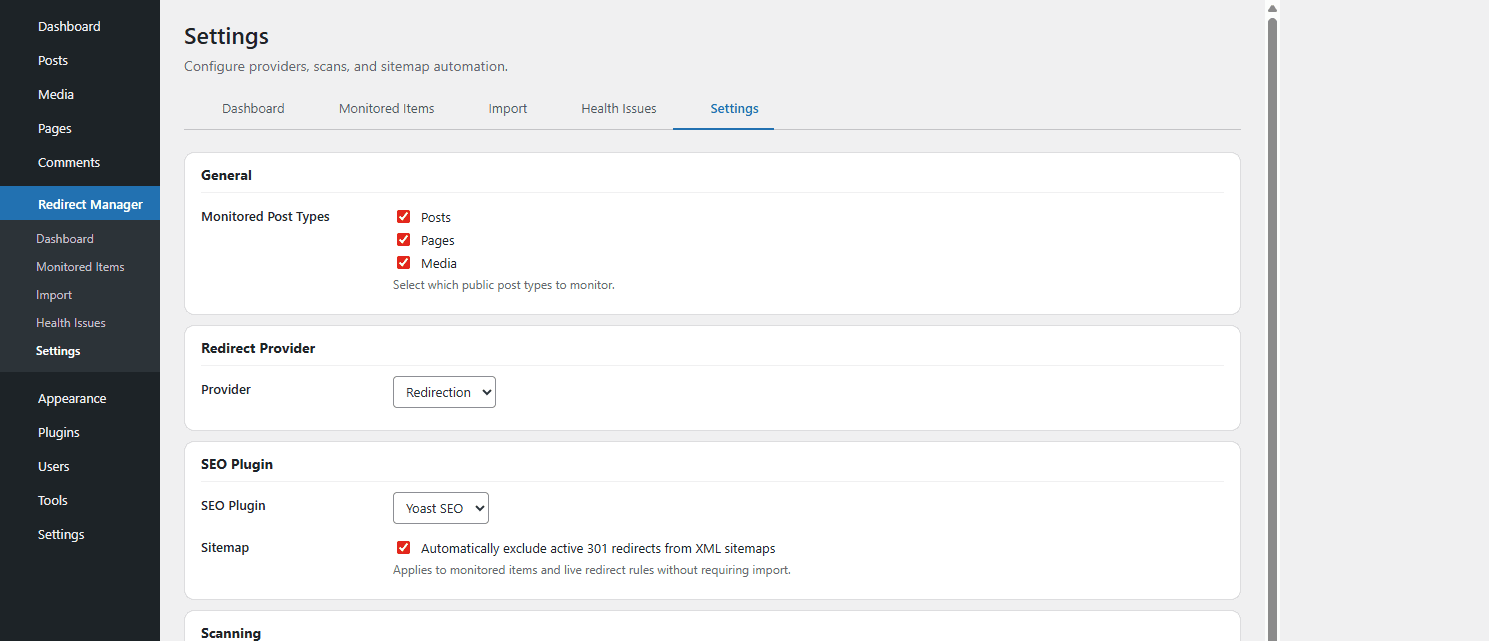Click the SEO Plugin section heading
The height and width of the screenshot is (641, 1489).
(x=237, y=464)
